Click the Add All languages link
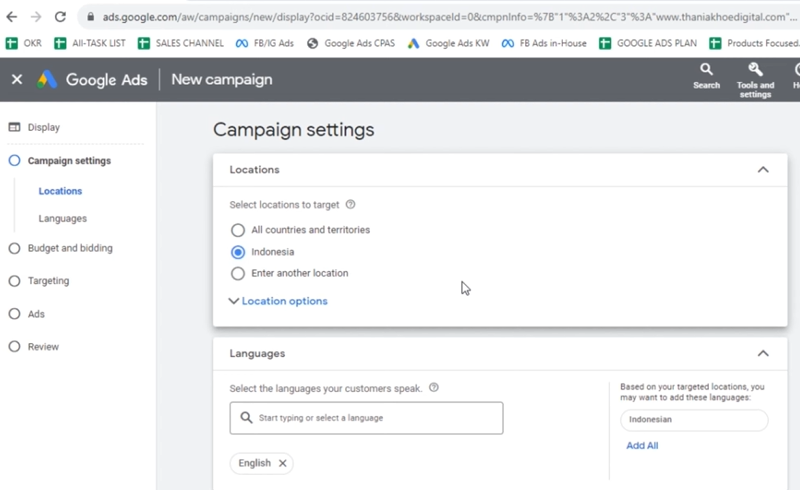This screenshot has width=800, height=490. (642, 446)
